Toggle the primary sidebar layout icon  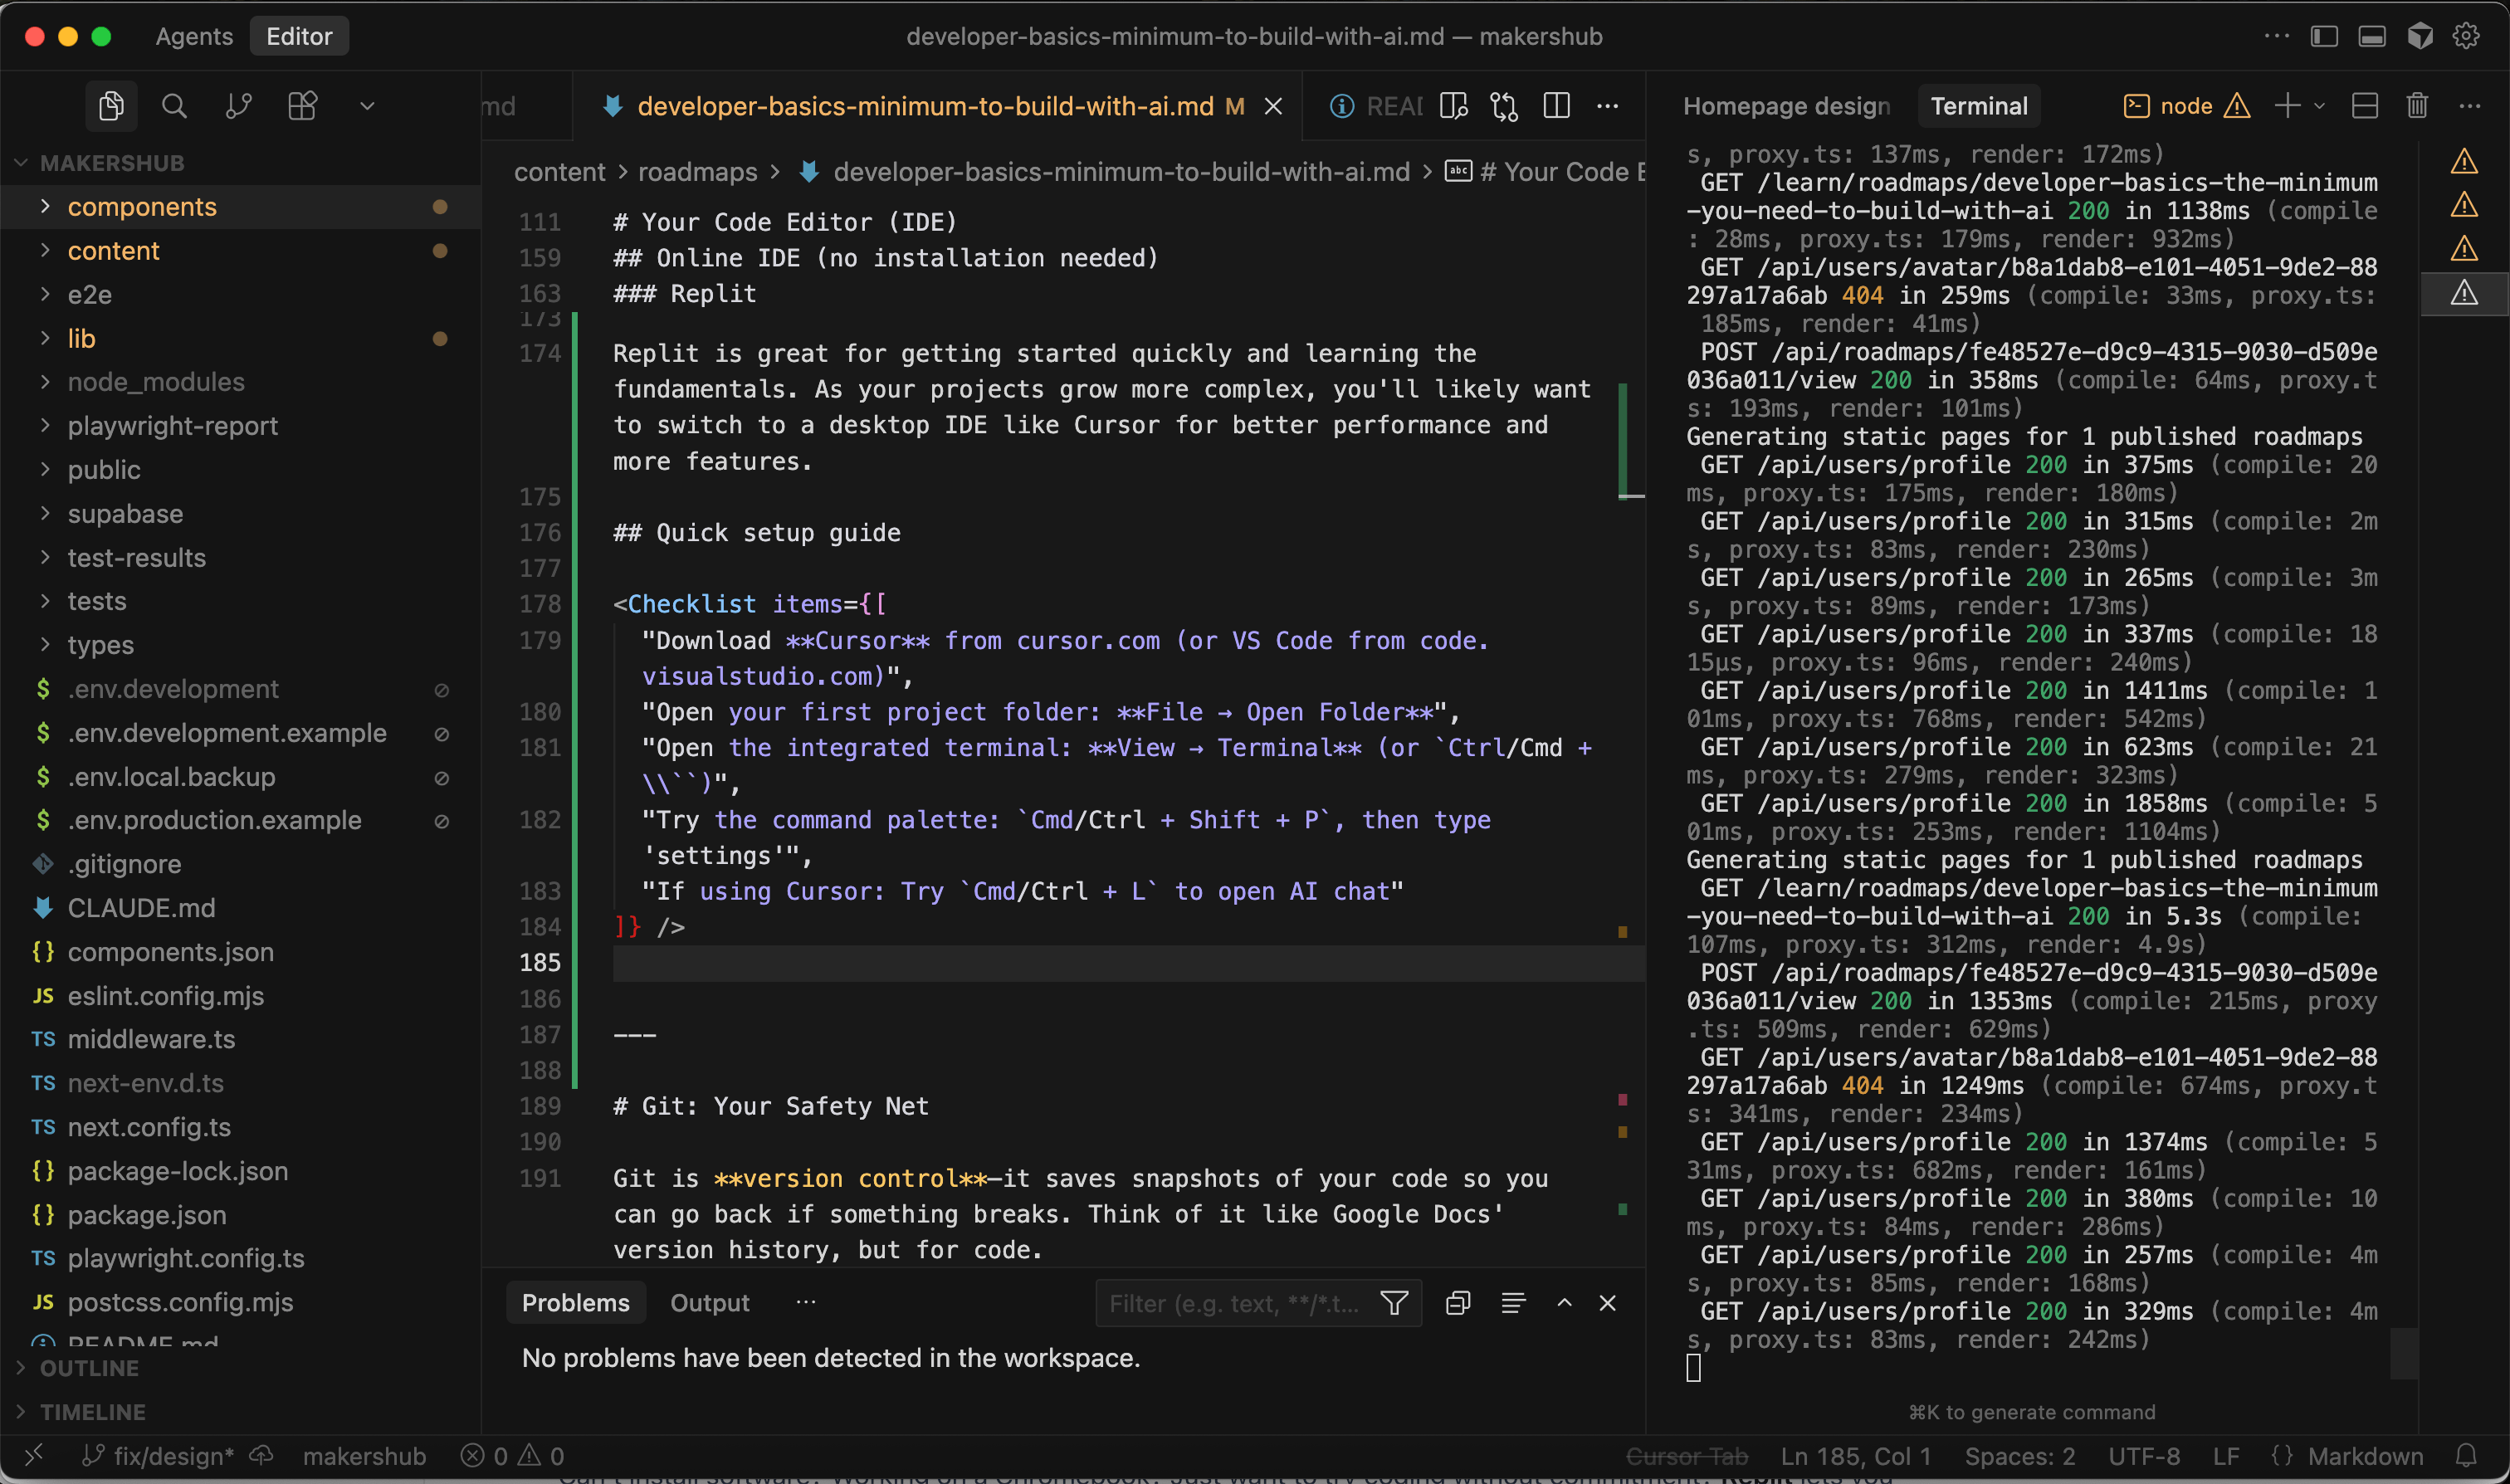click(2323, 36)
